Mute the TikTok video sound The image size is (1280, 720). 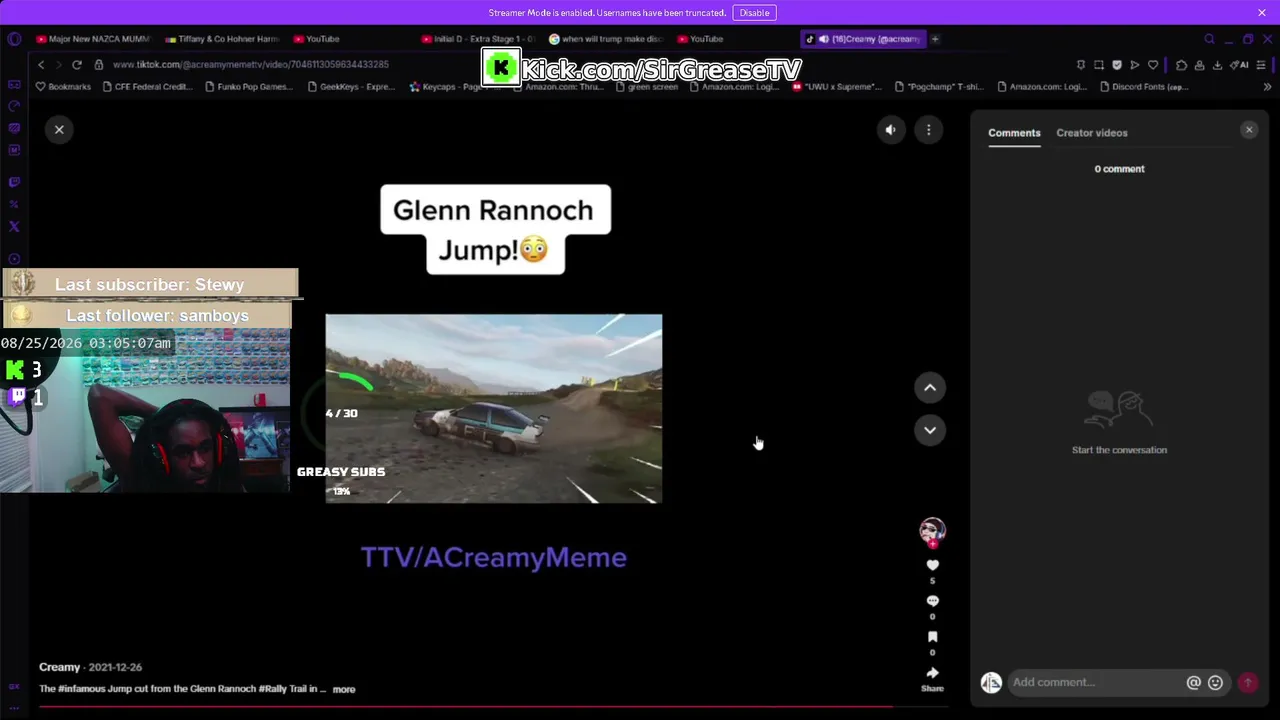pyautogui.click(x=890, y=129)
